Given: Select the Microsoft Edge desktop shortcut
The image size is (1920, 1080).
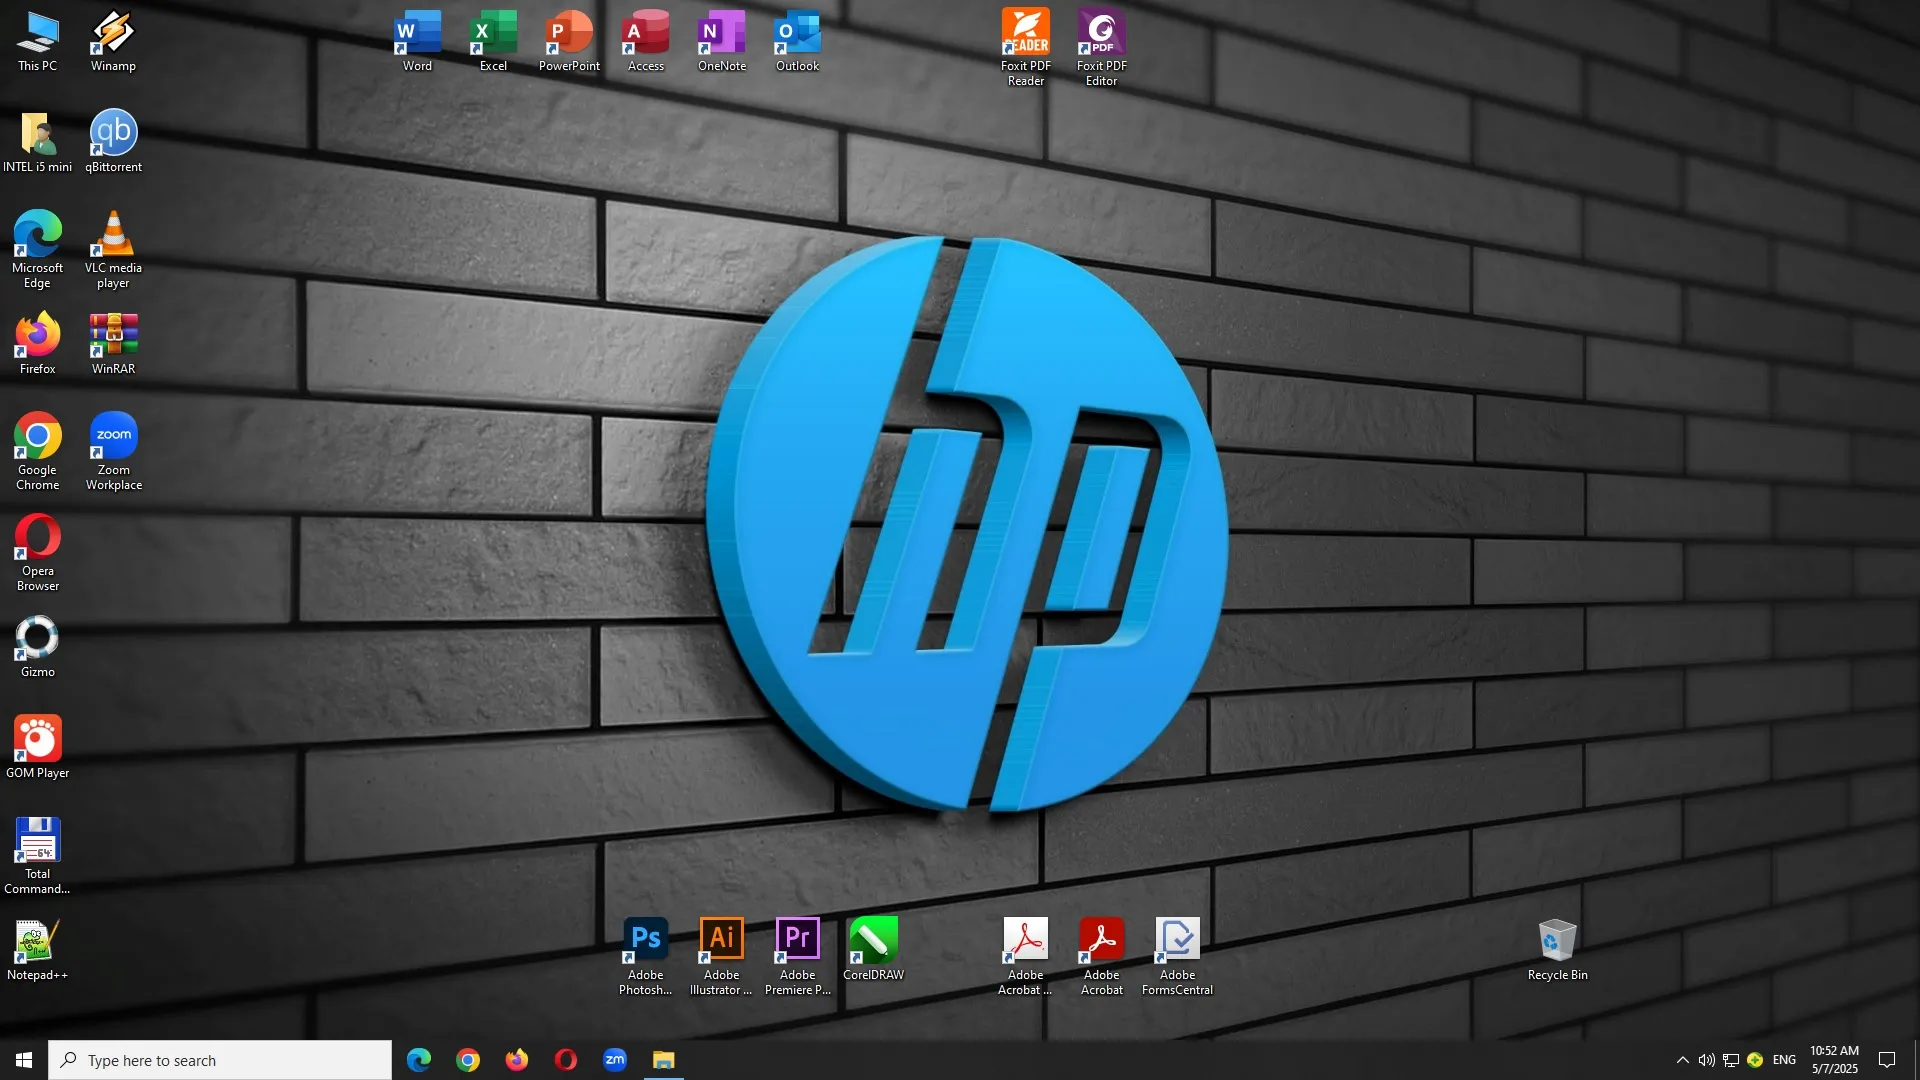Looking at the screenshot, I should point(38,250).
